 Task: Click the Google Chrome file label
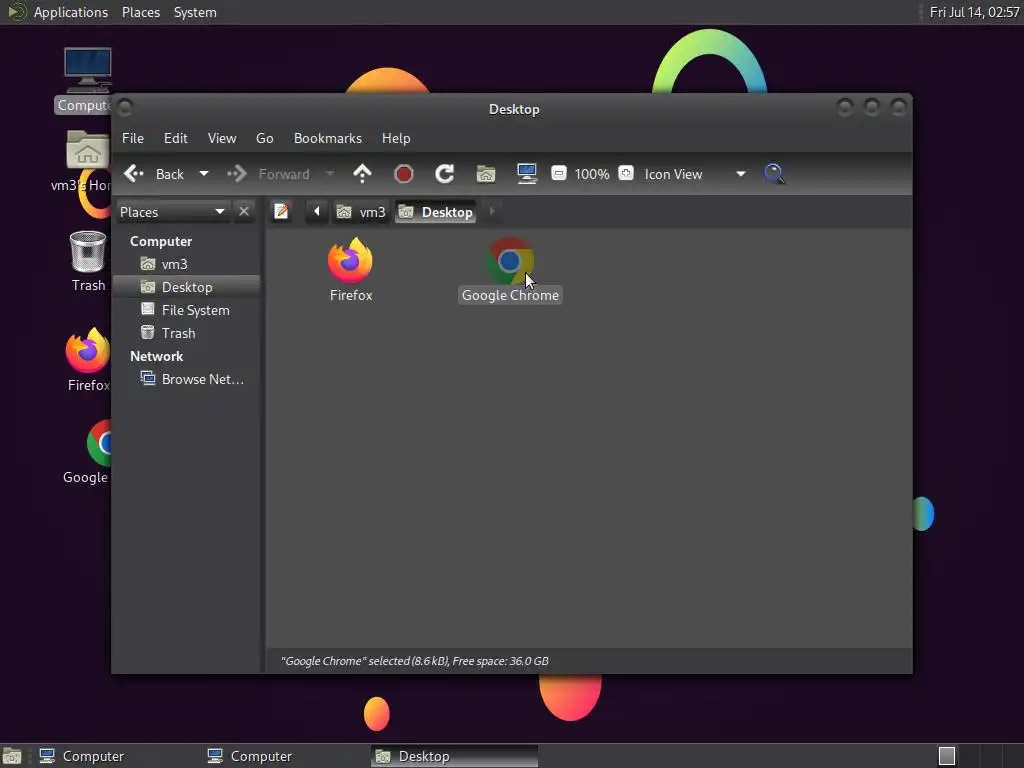coord(510,295)
